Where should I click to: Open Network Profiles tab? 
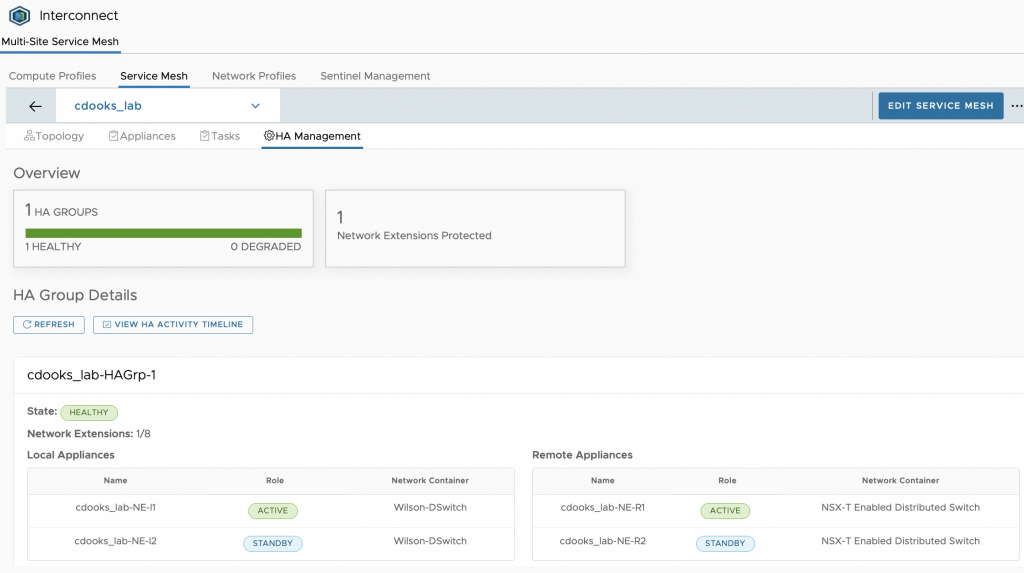pos(254,76)
